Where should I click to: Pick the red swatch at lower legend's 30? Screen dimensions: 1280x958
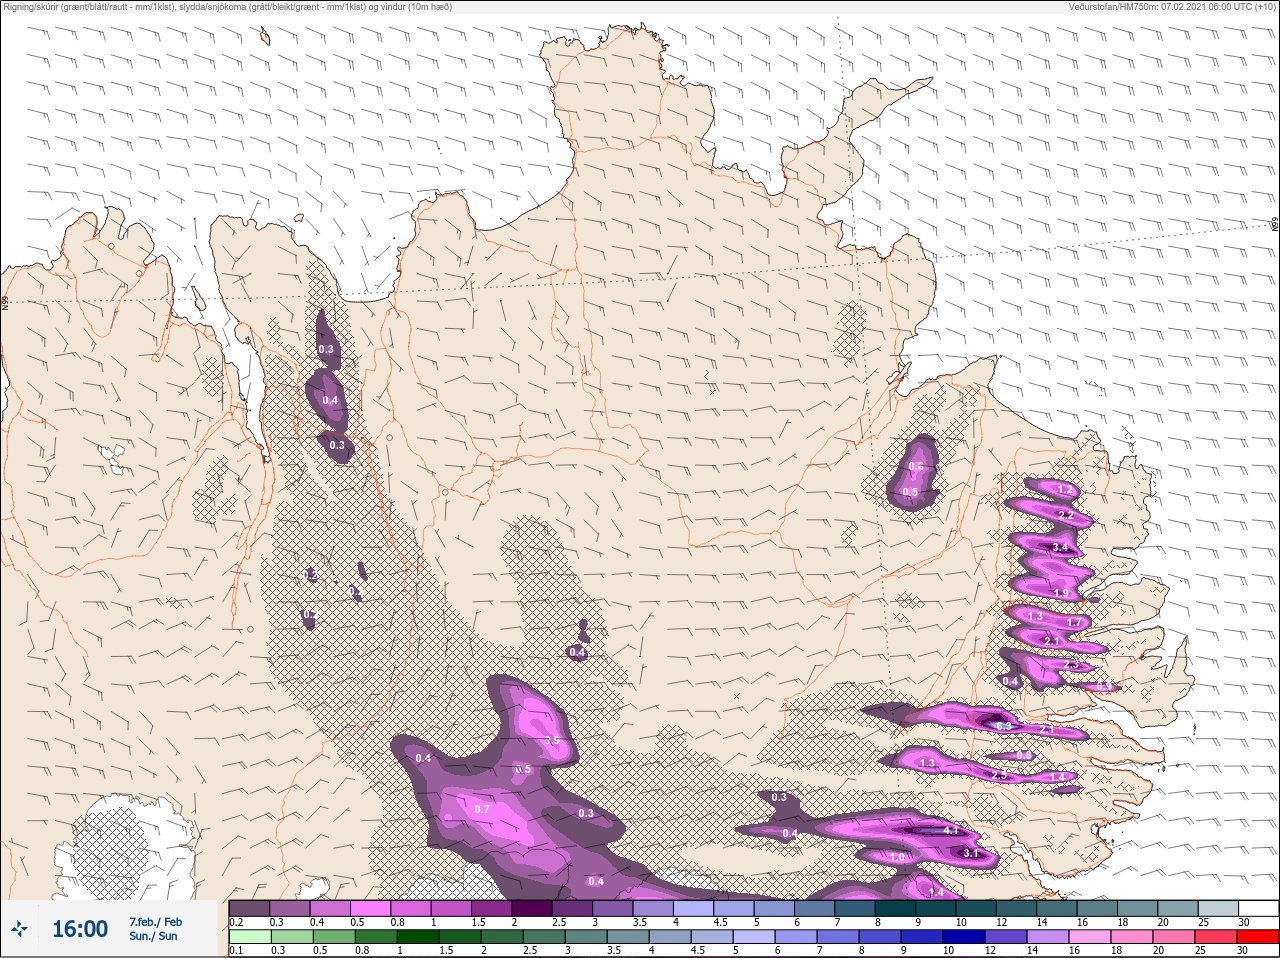coord(1259,937)
